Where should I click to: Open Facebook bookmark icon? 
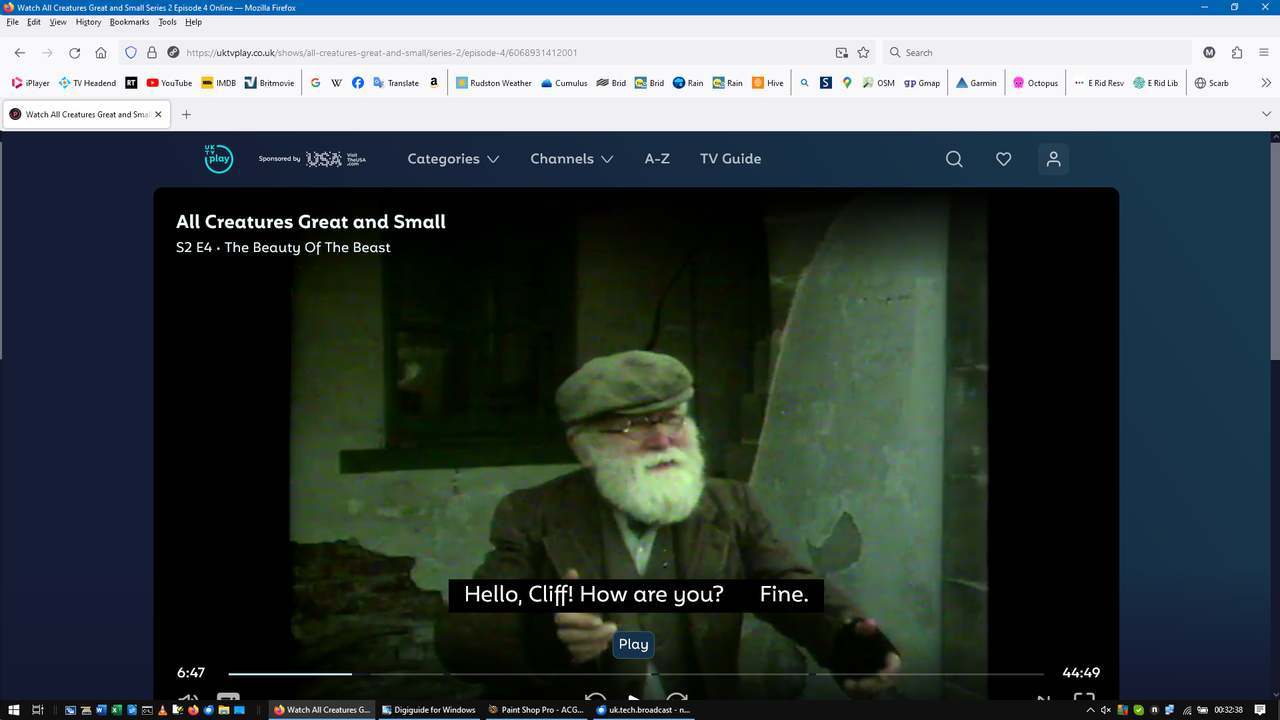tap(358, 83)
